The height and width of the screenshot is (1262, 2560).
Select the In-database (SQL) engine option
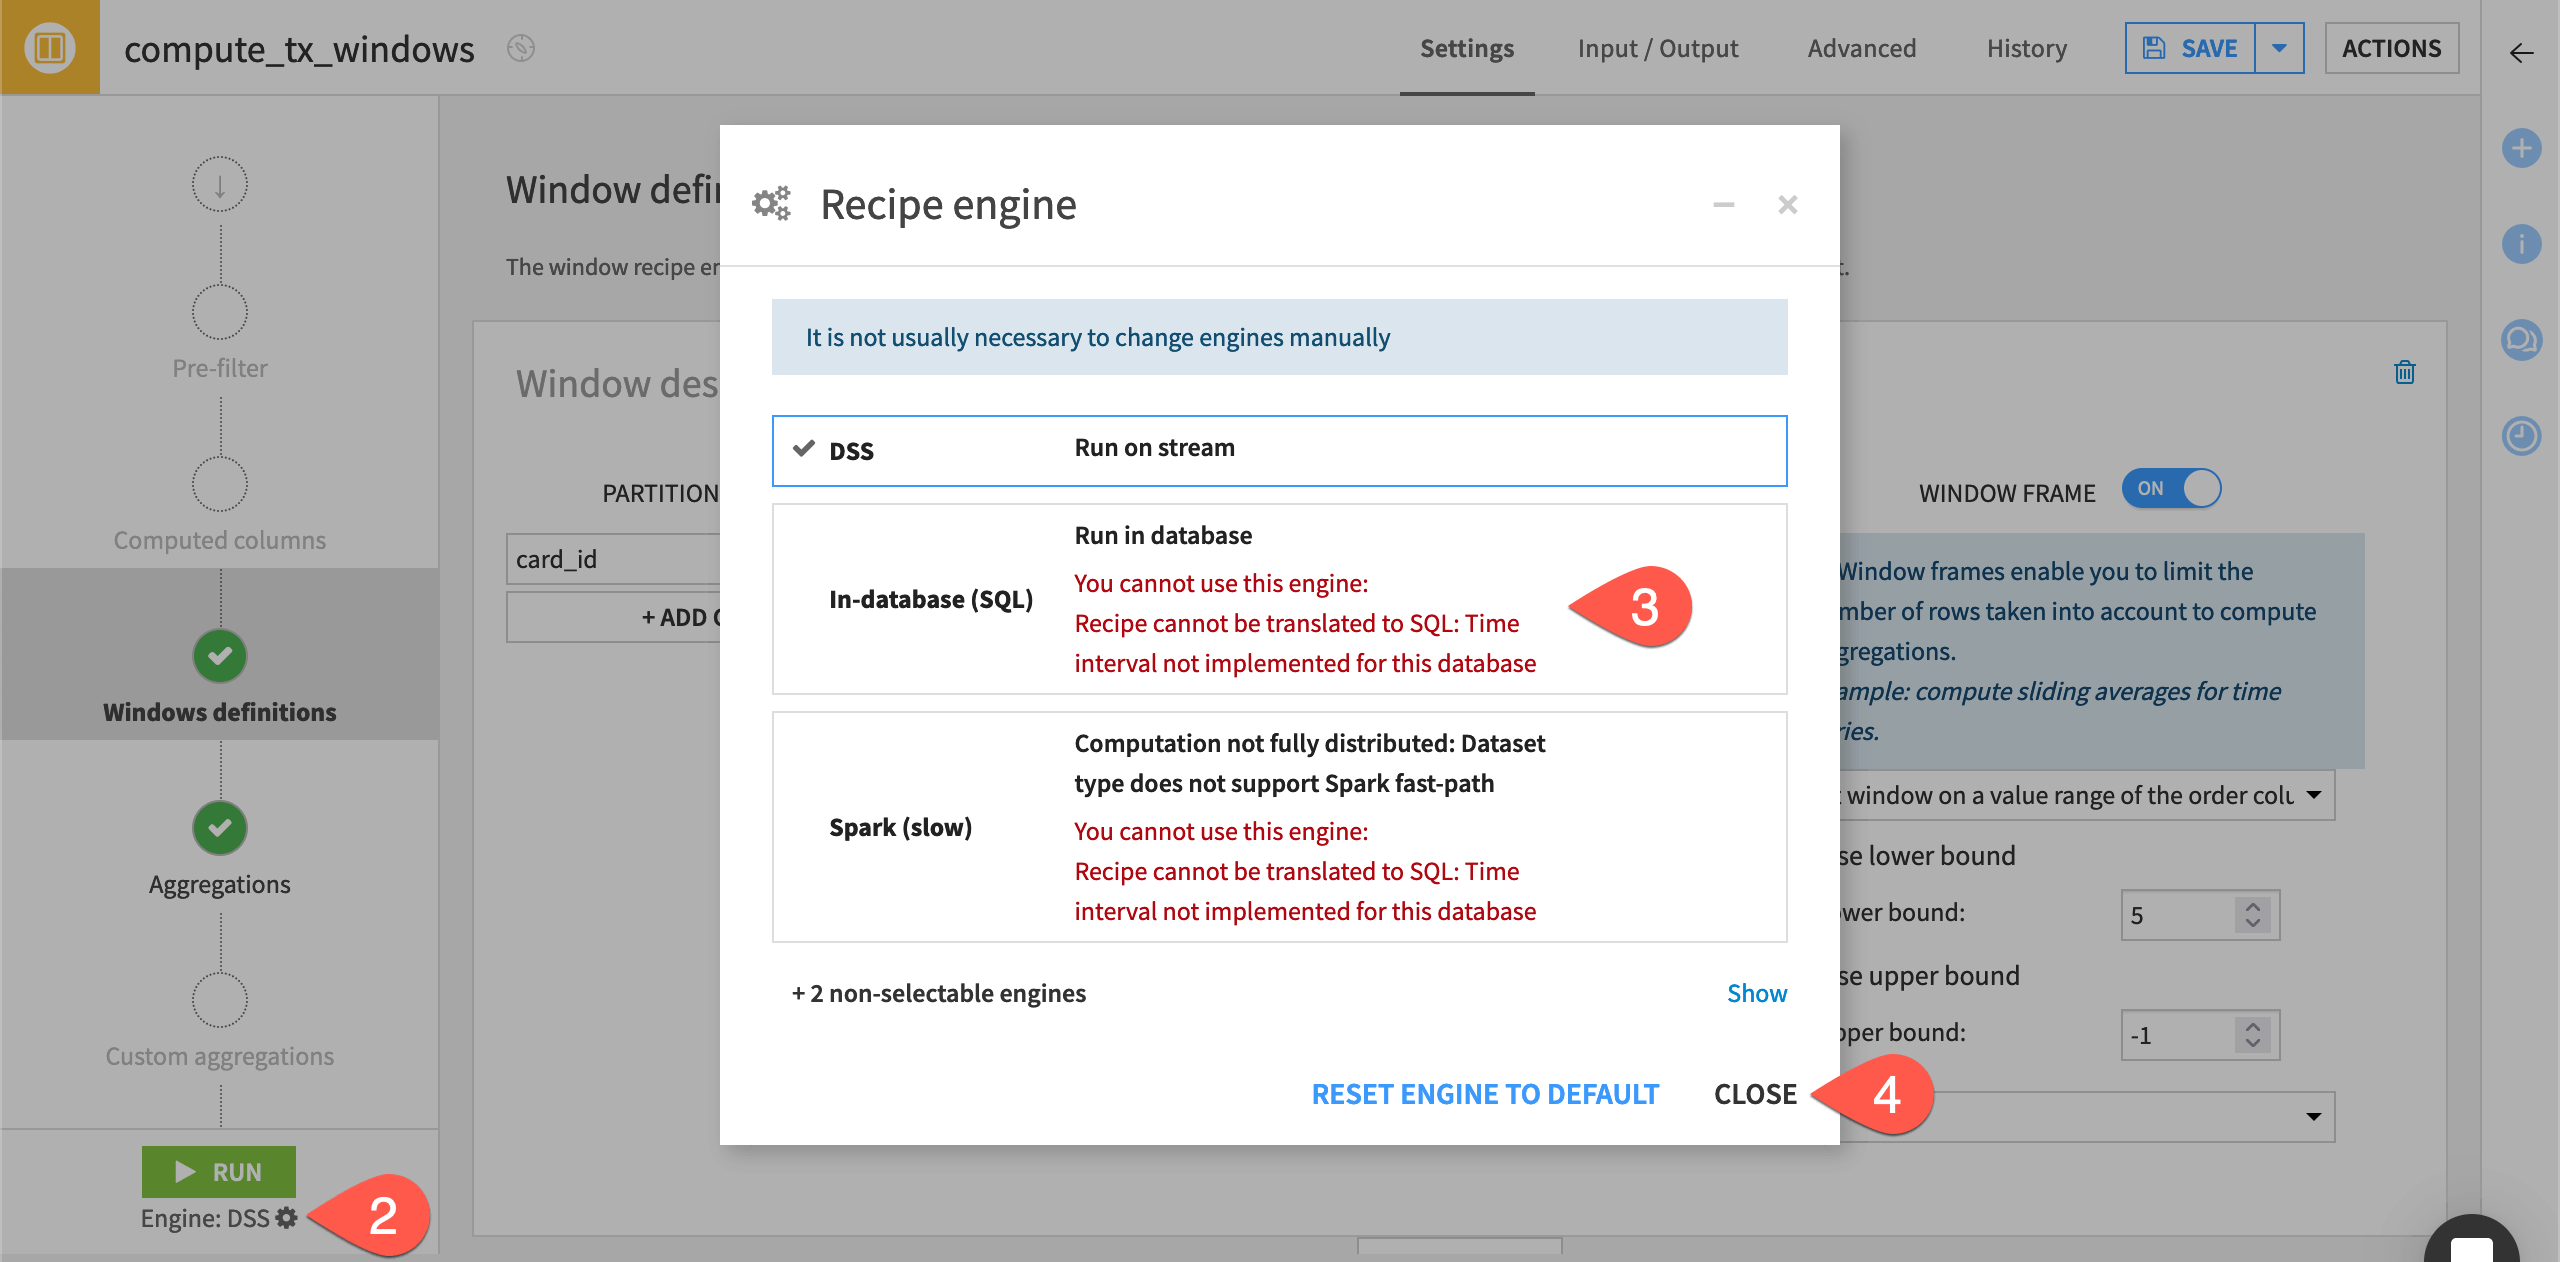coord(1280,599)
